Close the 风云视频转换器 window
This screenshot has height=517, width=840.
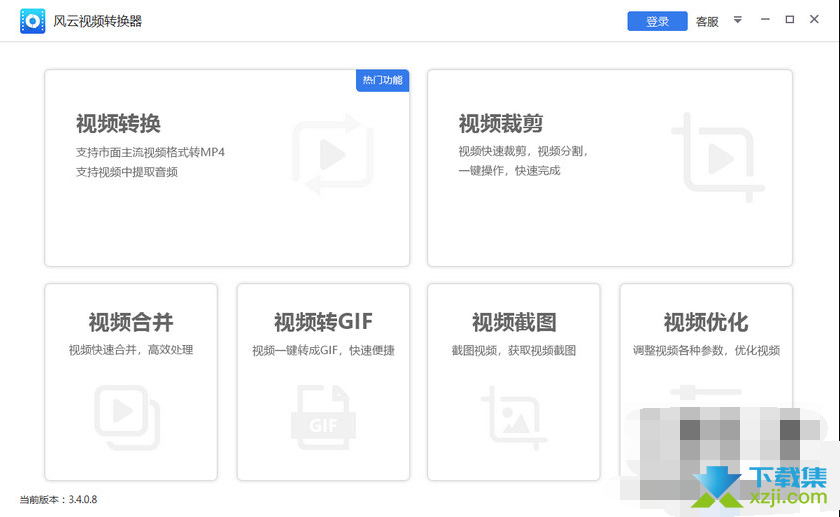[814, 19]
